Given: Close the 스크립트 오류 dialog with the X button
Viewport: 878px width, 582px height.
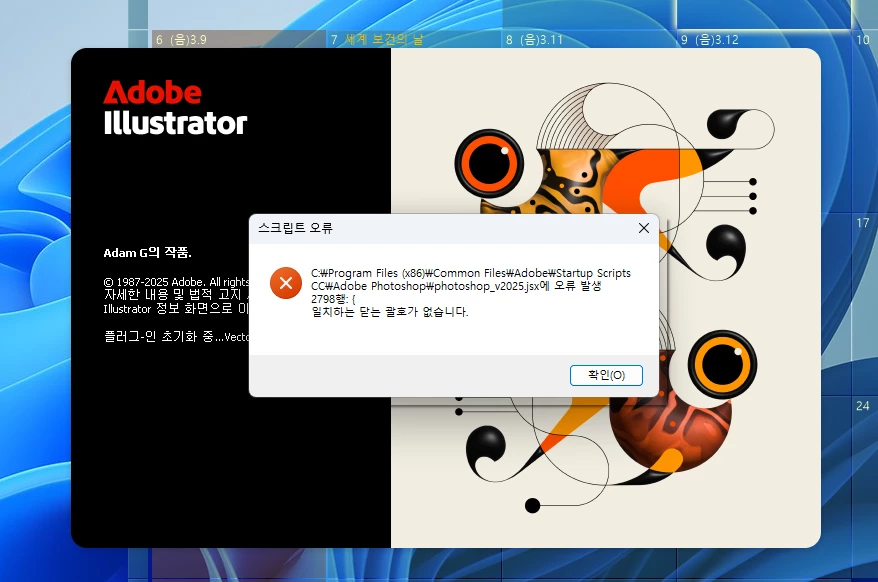Looking at the screenshot, I should pyautogui.click(x=644, y=228).
